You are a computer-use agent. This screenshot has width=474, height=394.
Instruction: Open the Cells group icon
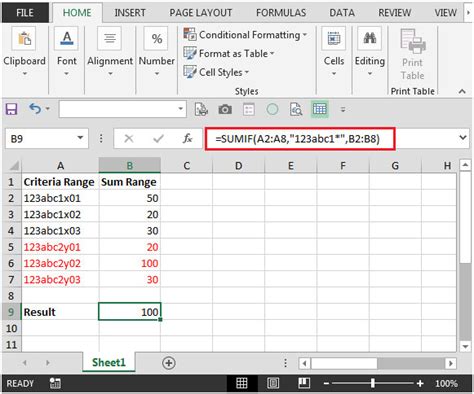point(334,39)
